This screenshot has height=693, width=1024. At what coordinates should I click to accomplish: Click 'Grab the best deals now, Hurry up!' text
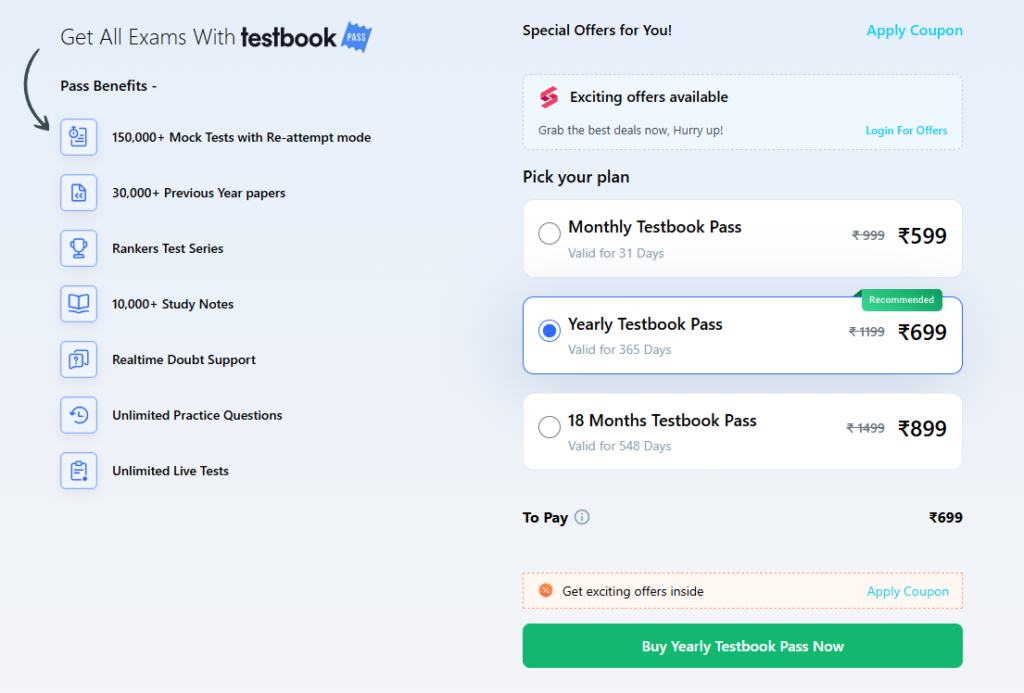631,130
